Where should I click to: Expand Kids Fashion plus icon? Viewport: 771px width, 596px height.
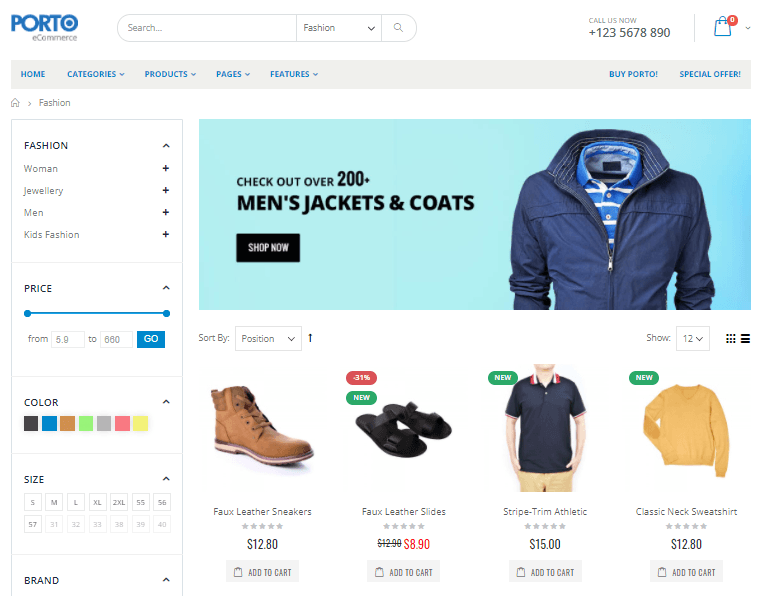pos(166,234)
